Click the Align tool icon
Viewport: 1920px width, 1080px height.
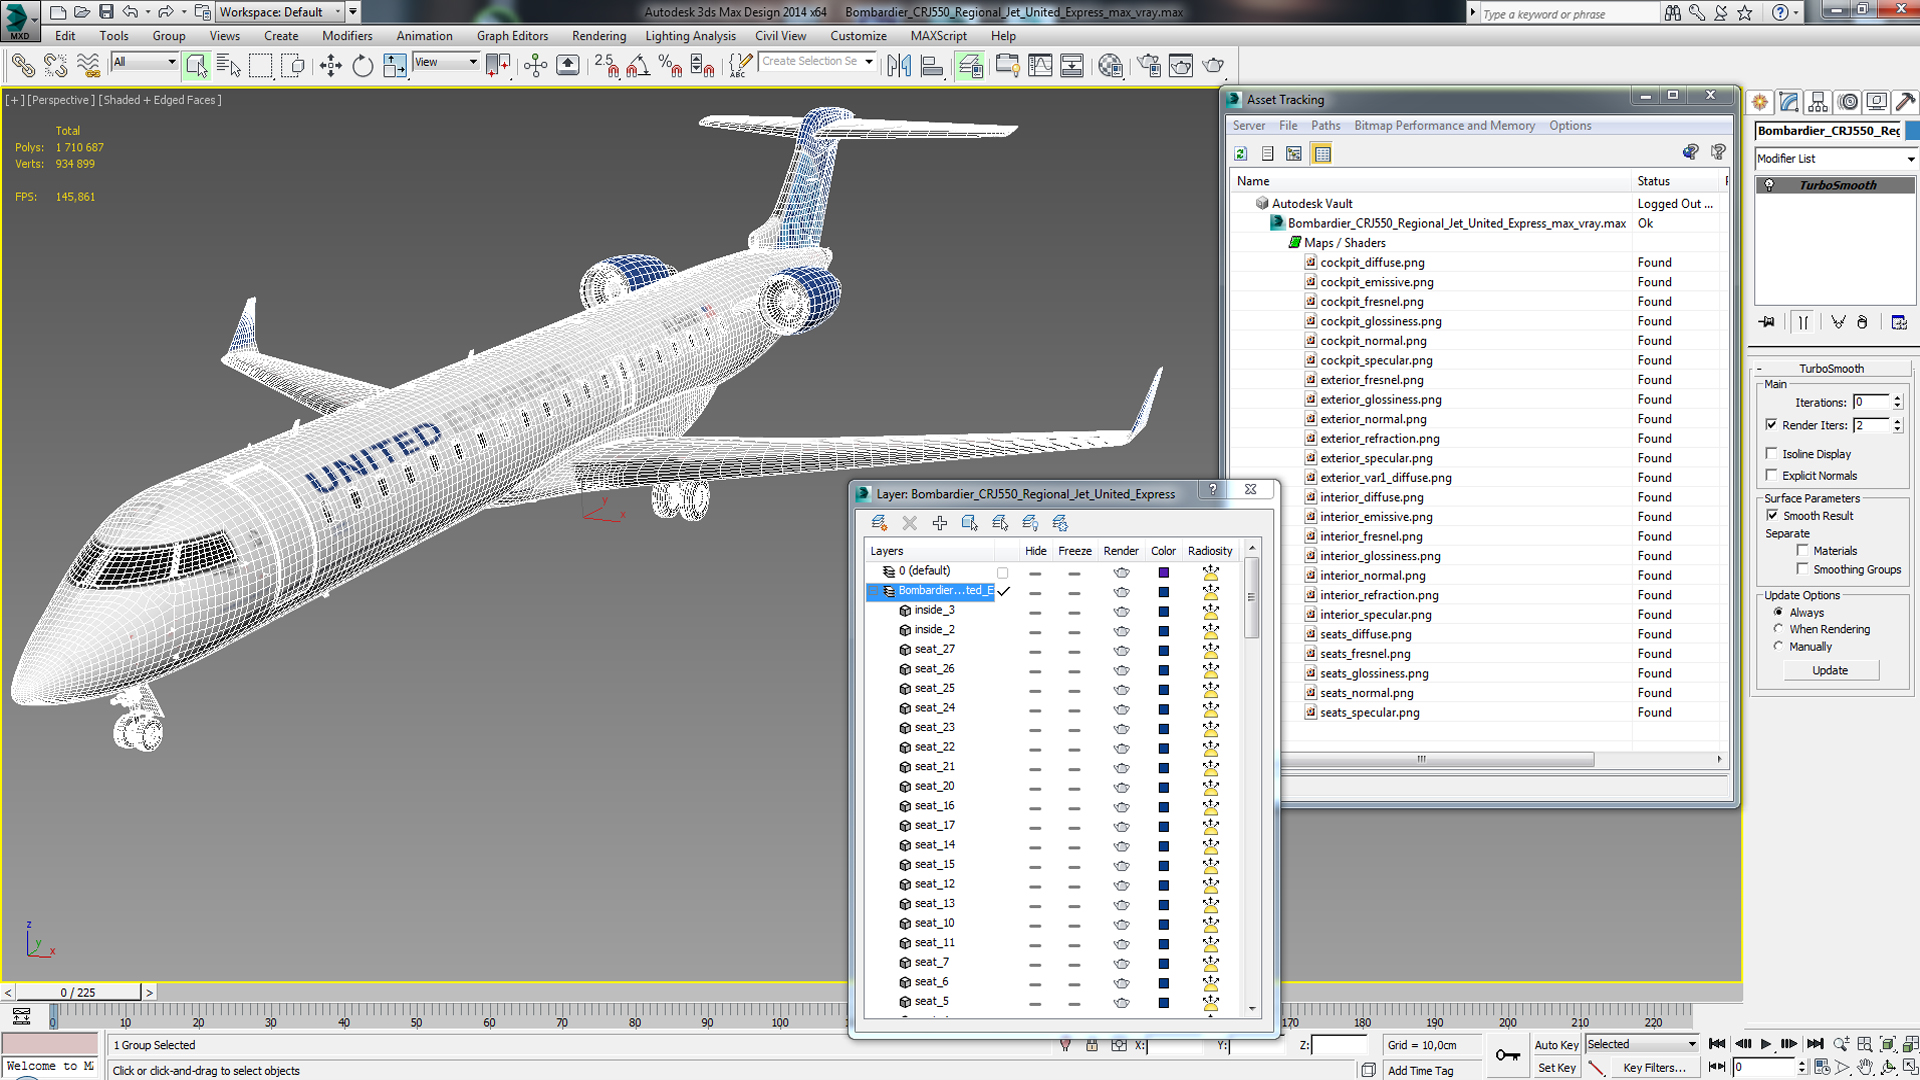tap(932, 66)
